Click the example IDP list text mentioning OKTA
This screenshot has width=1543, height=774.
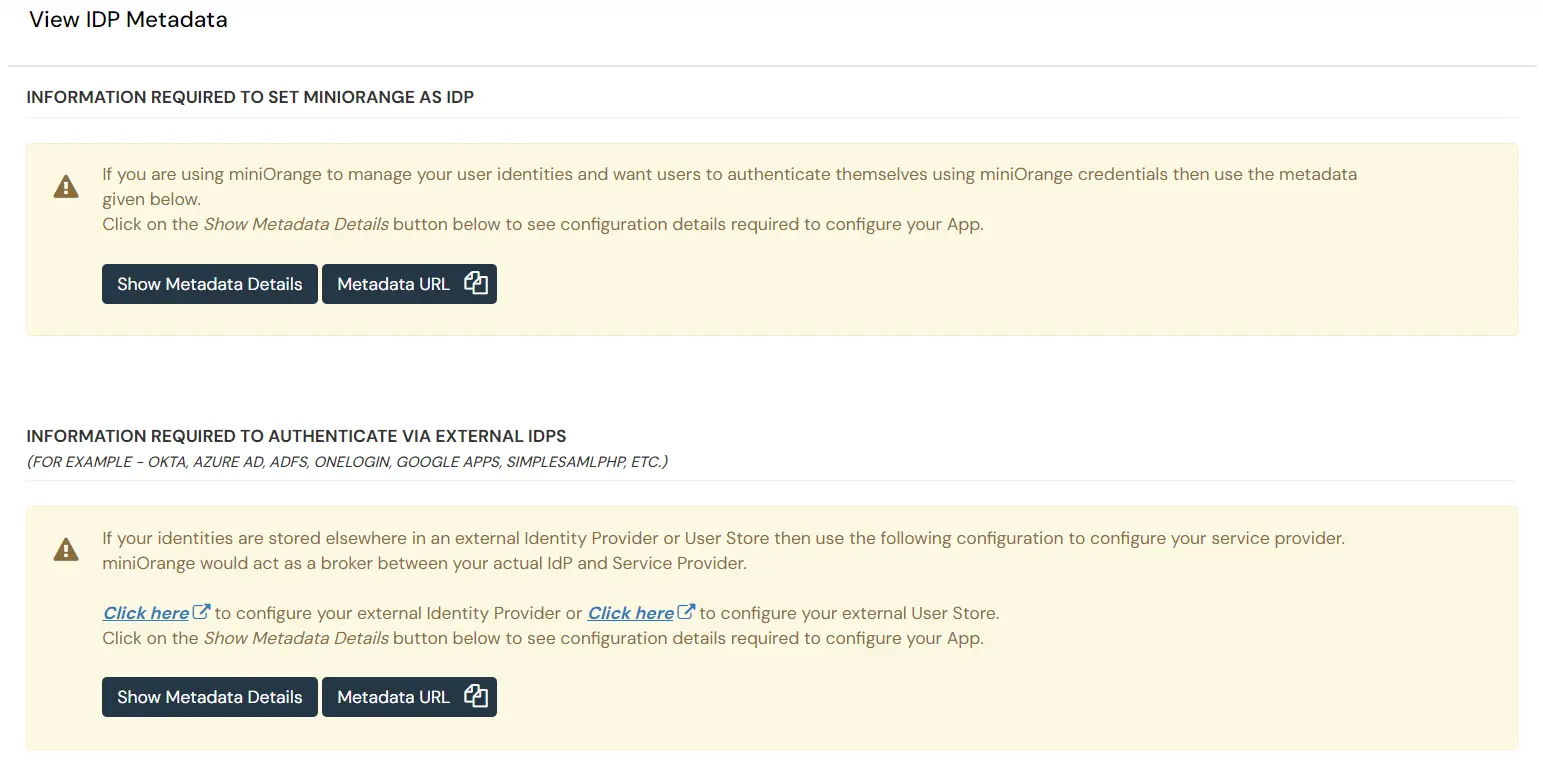[x=347, y=461]
